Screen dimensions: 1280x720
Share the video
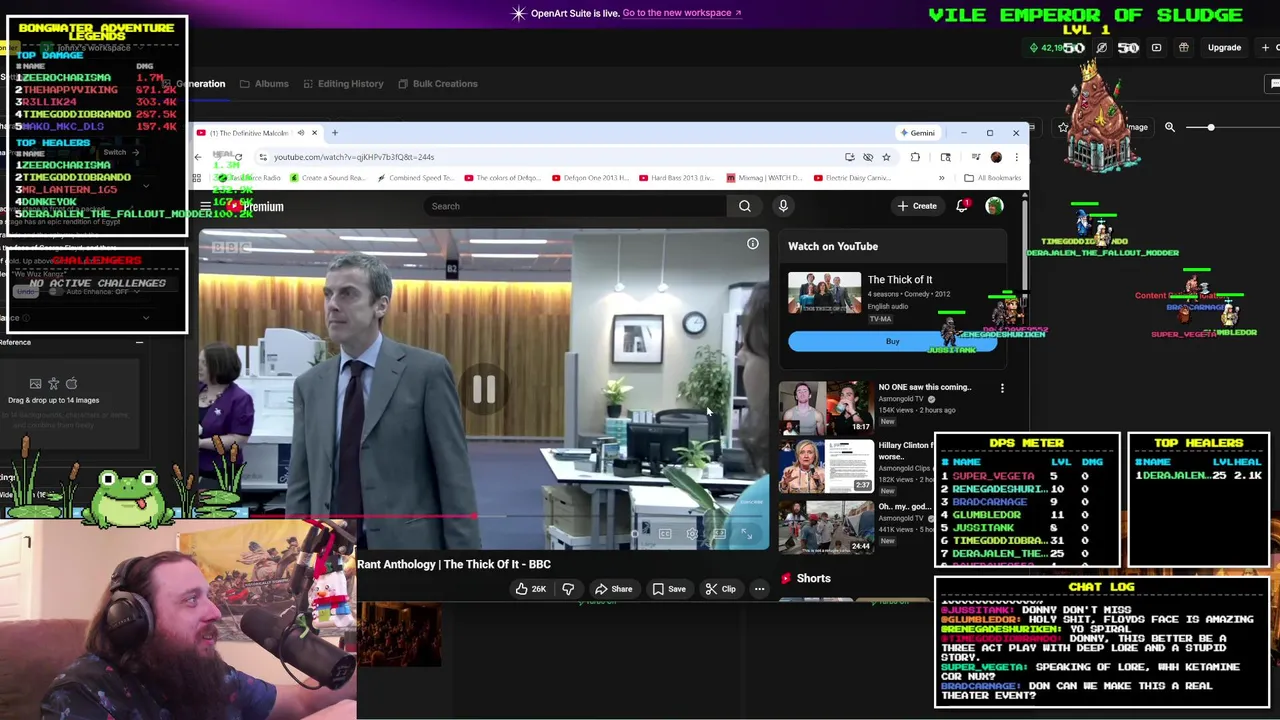[613, 589]
